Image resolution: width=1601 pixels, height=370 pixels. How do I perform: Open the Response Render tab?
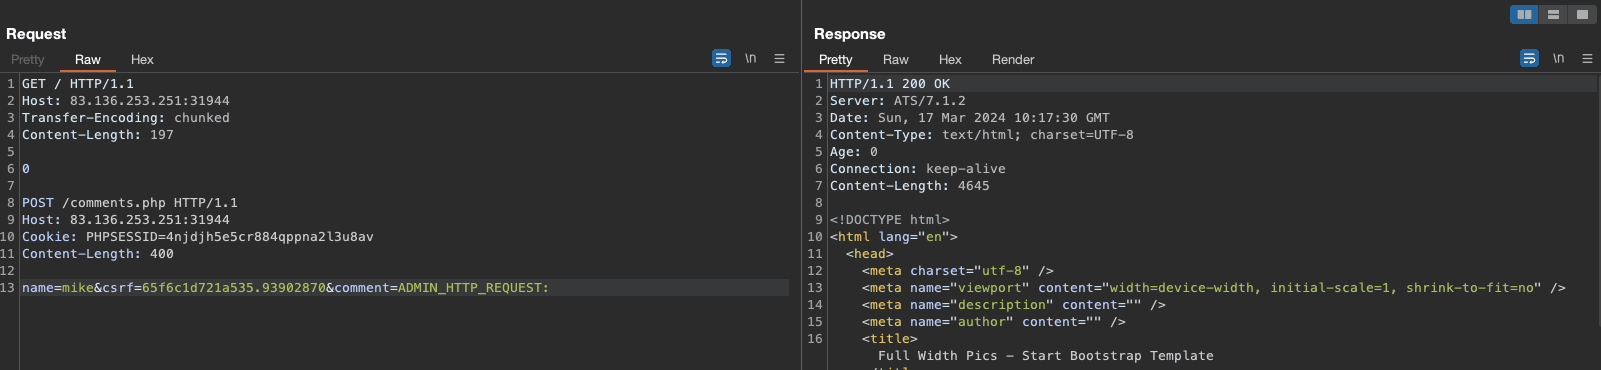point(1013,60)
